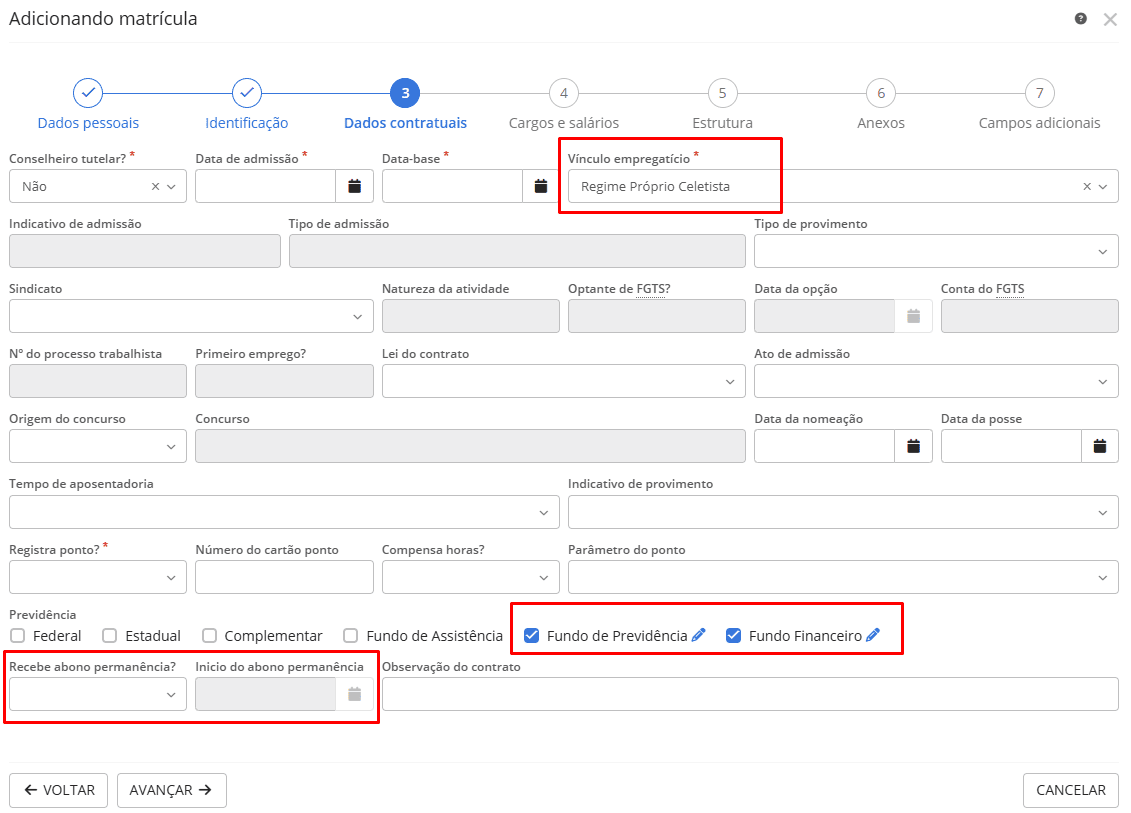The height and width of the screenshot is (813, 1131).
Task: Open calendar for Data da posse
Action: tap(1100, 446)
